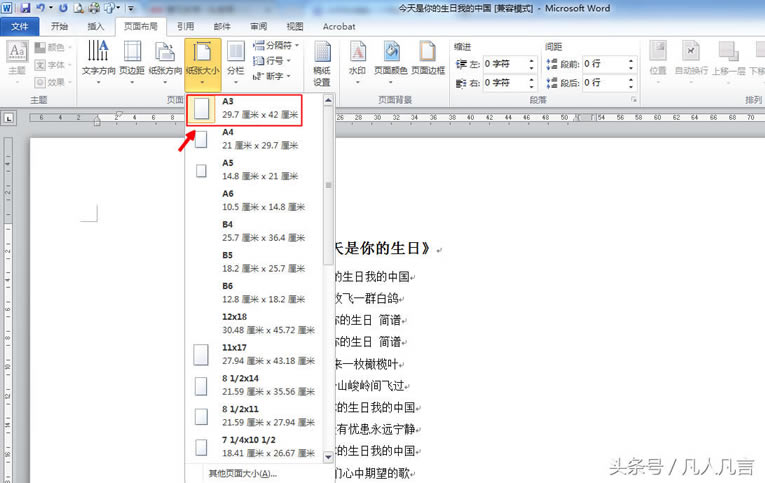Switch to the 插入 Insert tab
The width and height of the screenshot is (765, 483).
coord(96,26)
